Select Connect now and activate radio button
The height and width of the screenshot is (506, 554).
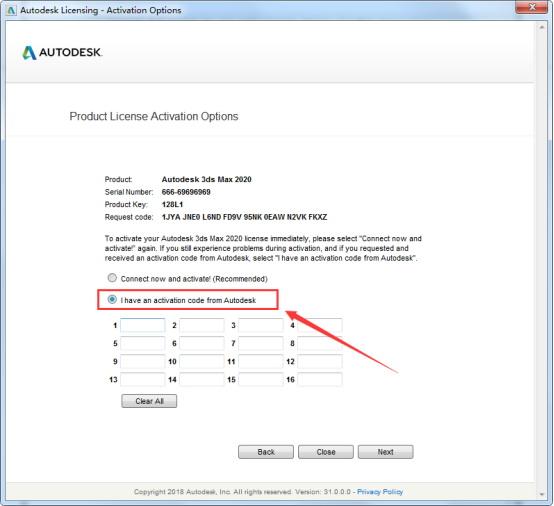(x=112, y=278)
